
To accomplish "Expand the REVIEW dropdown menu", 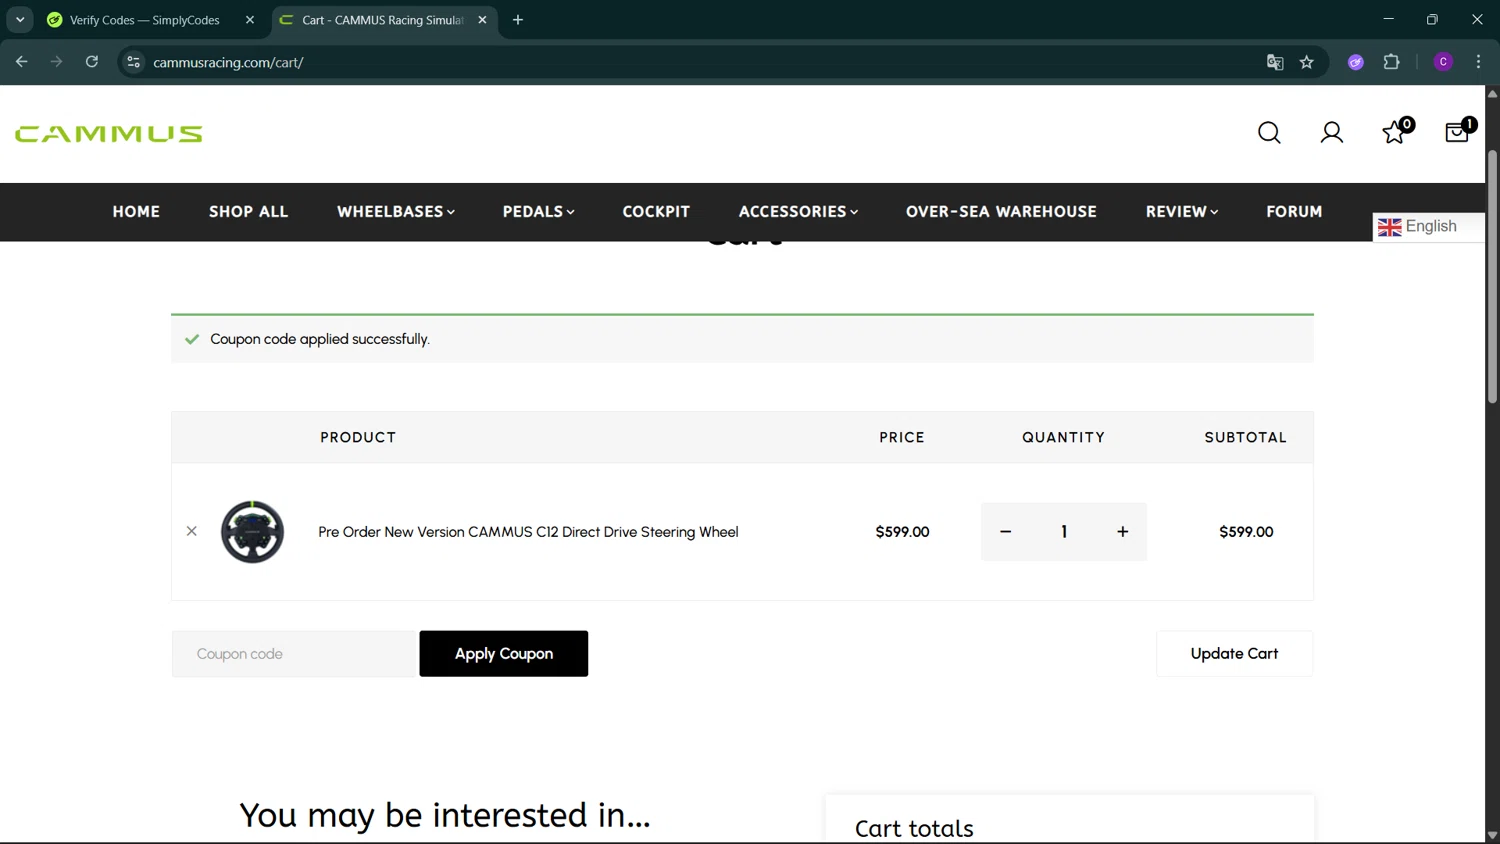I will [x=1181, y=212].
